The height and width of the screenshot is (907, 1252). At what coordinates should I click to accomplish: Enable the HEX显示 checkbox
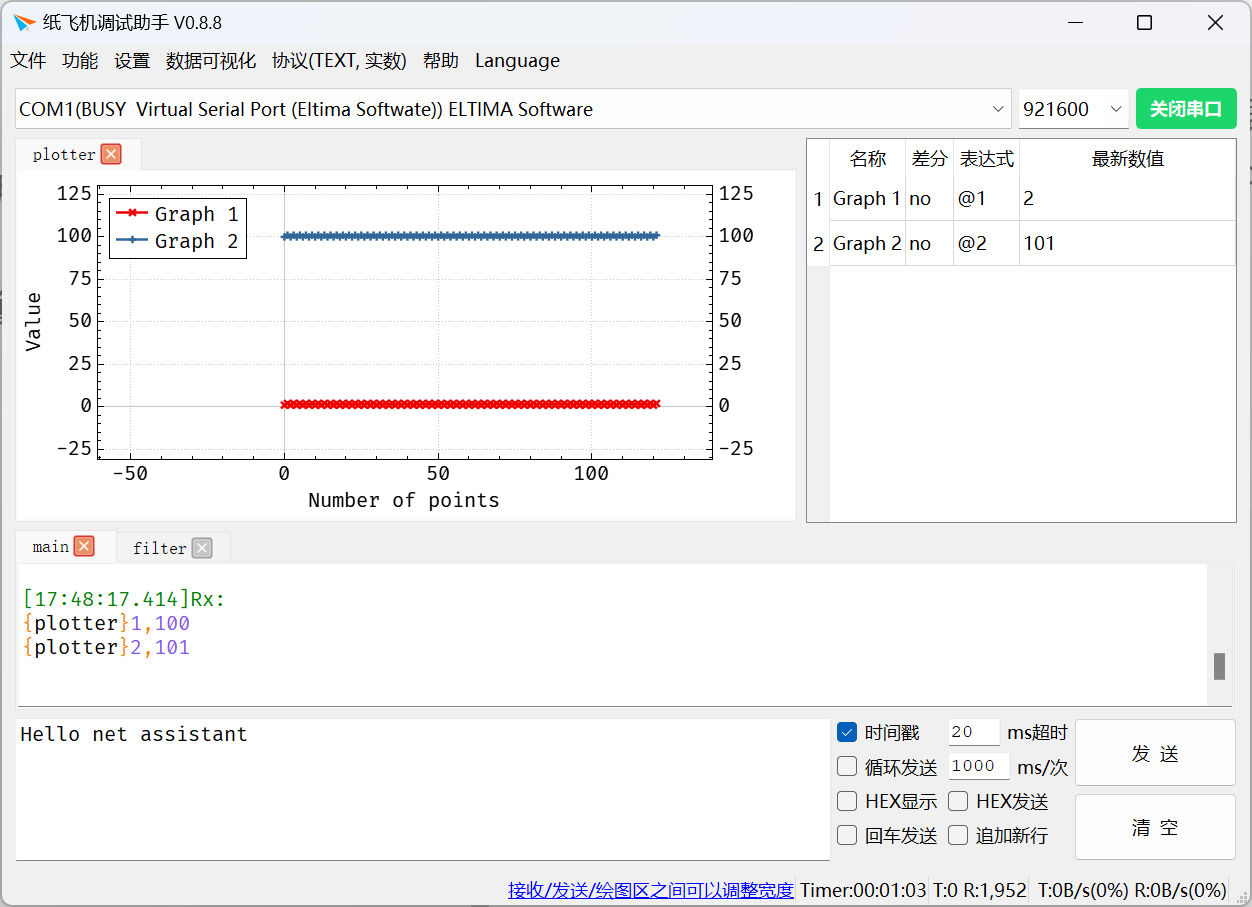[847, 801]
